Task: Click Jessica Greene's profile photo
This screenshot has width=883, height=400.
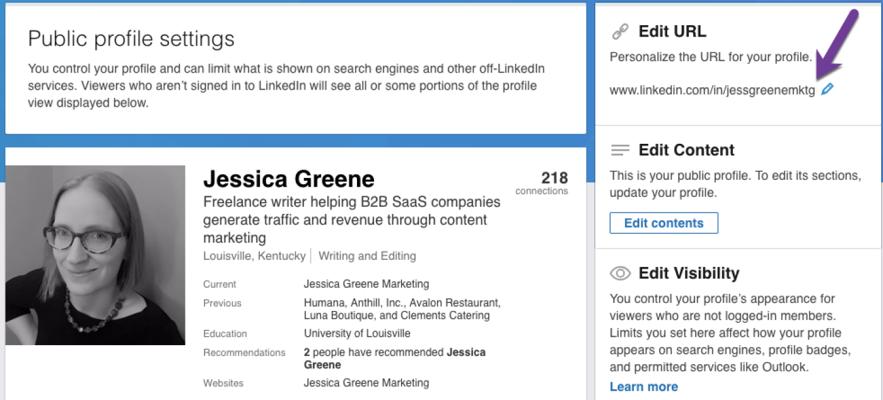Action: (95, 255)
